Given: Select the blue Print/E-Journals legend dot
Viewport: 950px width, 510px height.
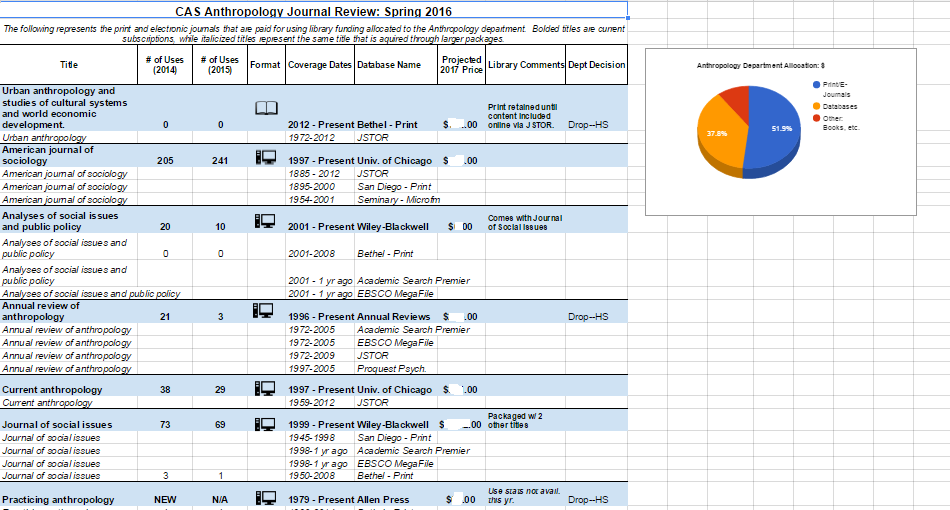Looking at the screenshot, I should 817,85.
